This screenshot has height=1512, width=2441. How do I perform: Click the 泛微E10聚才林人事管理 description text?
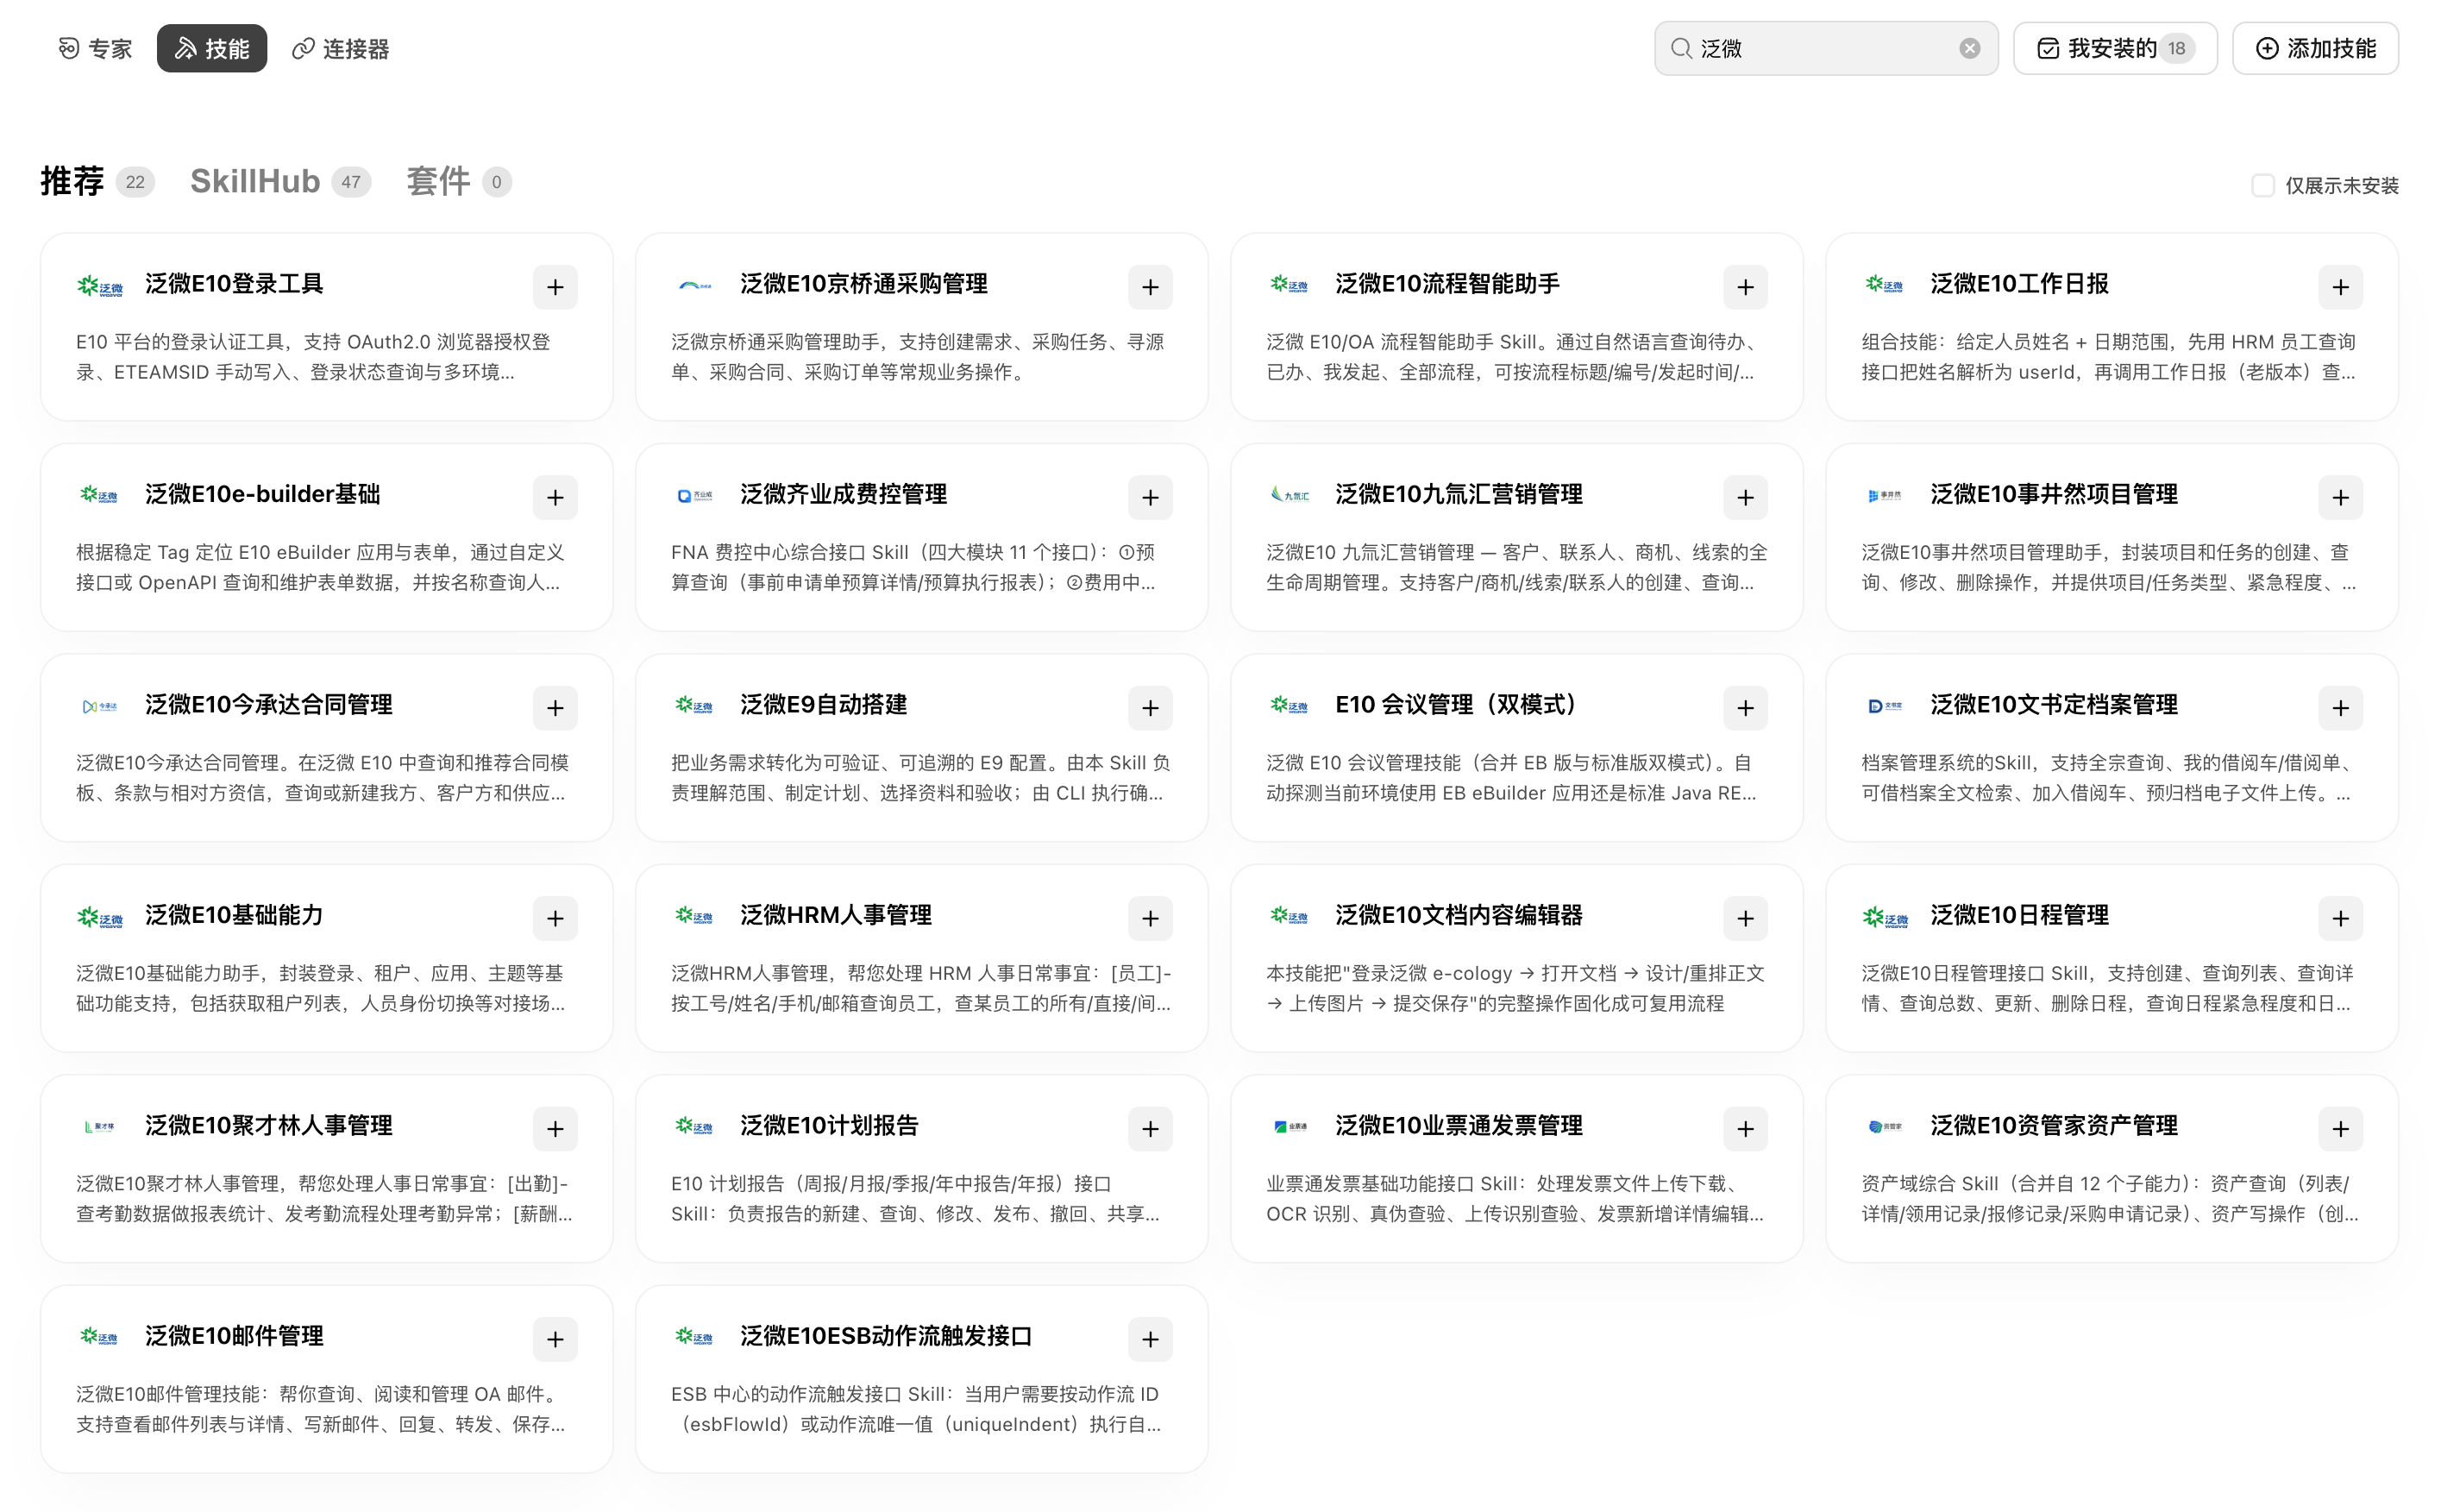tap(324, 1199)
